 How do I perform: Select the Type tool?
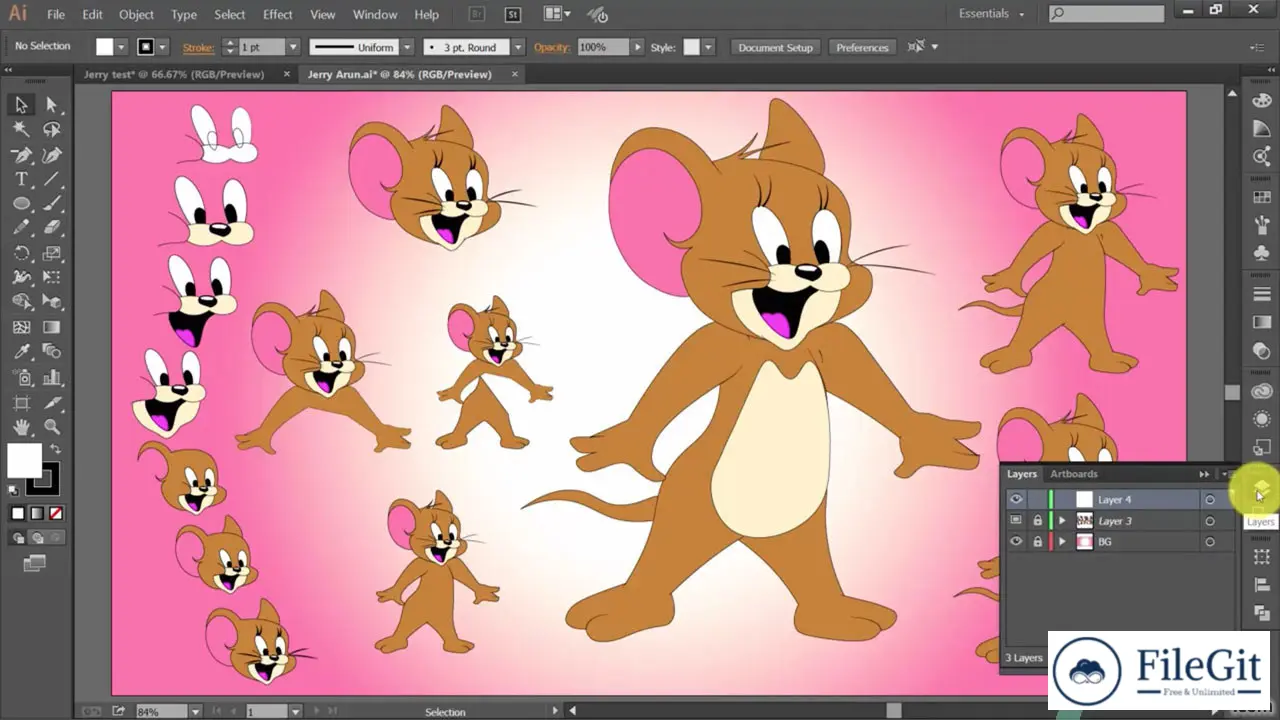(x=21, y=179)
